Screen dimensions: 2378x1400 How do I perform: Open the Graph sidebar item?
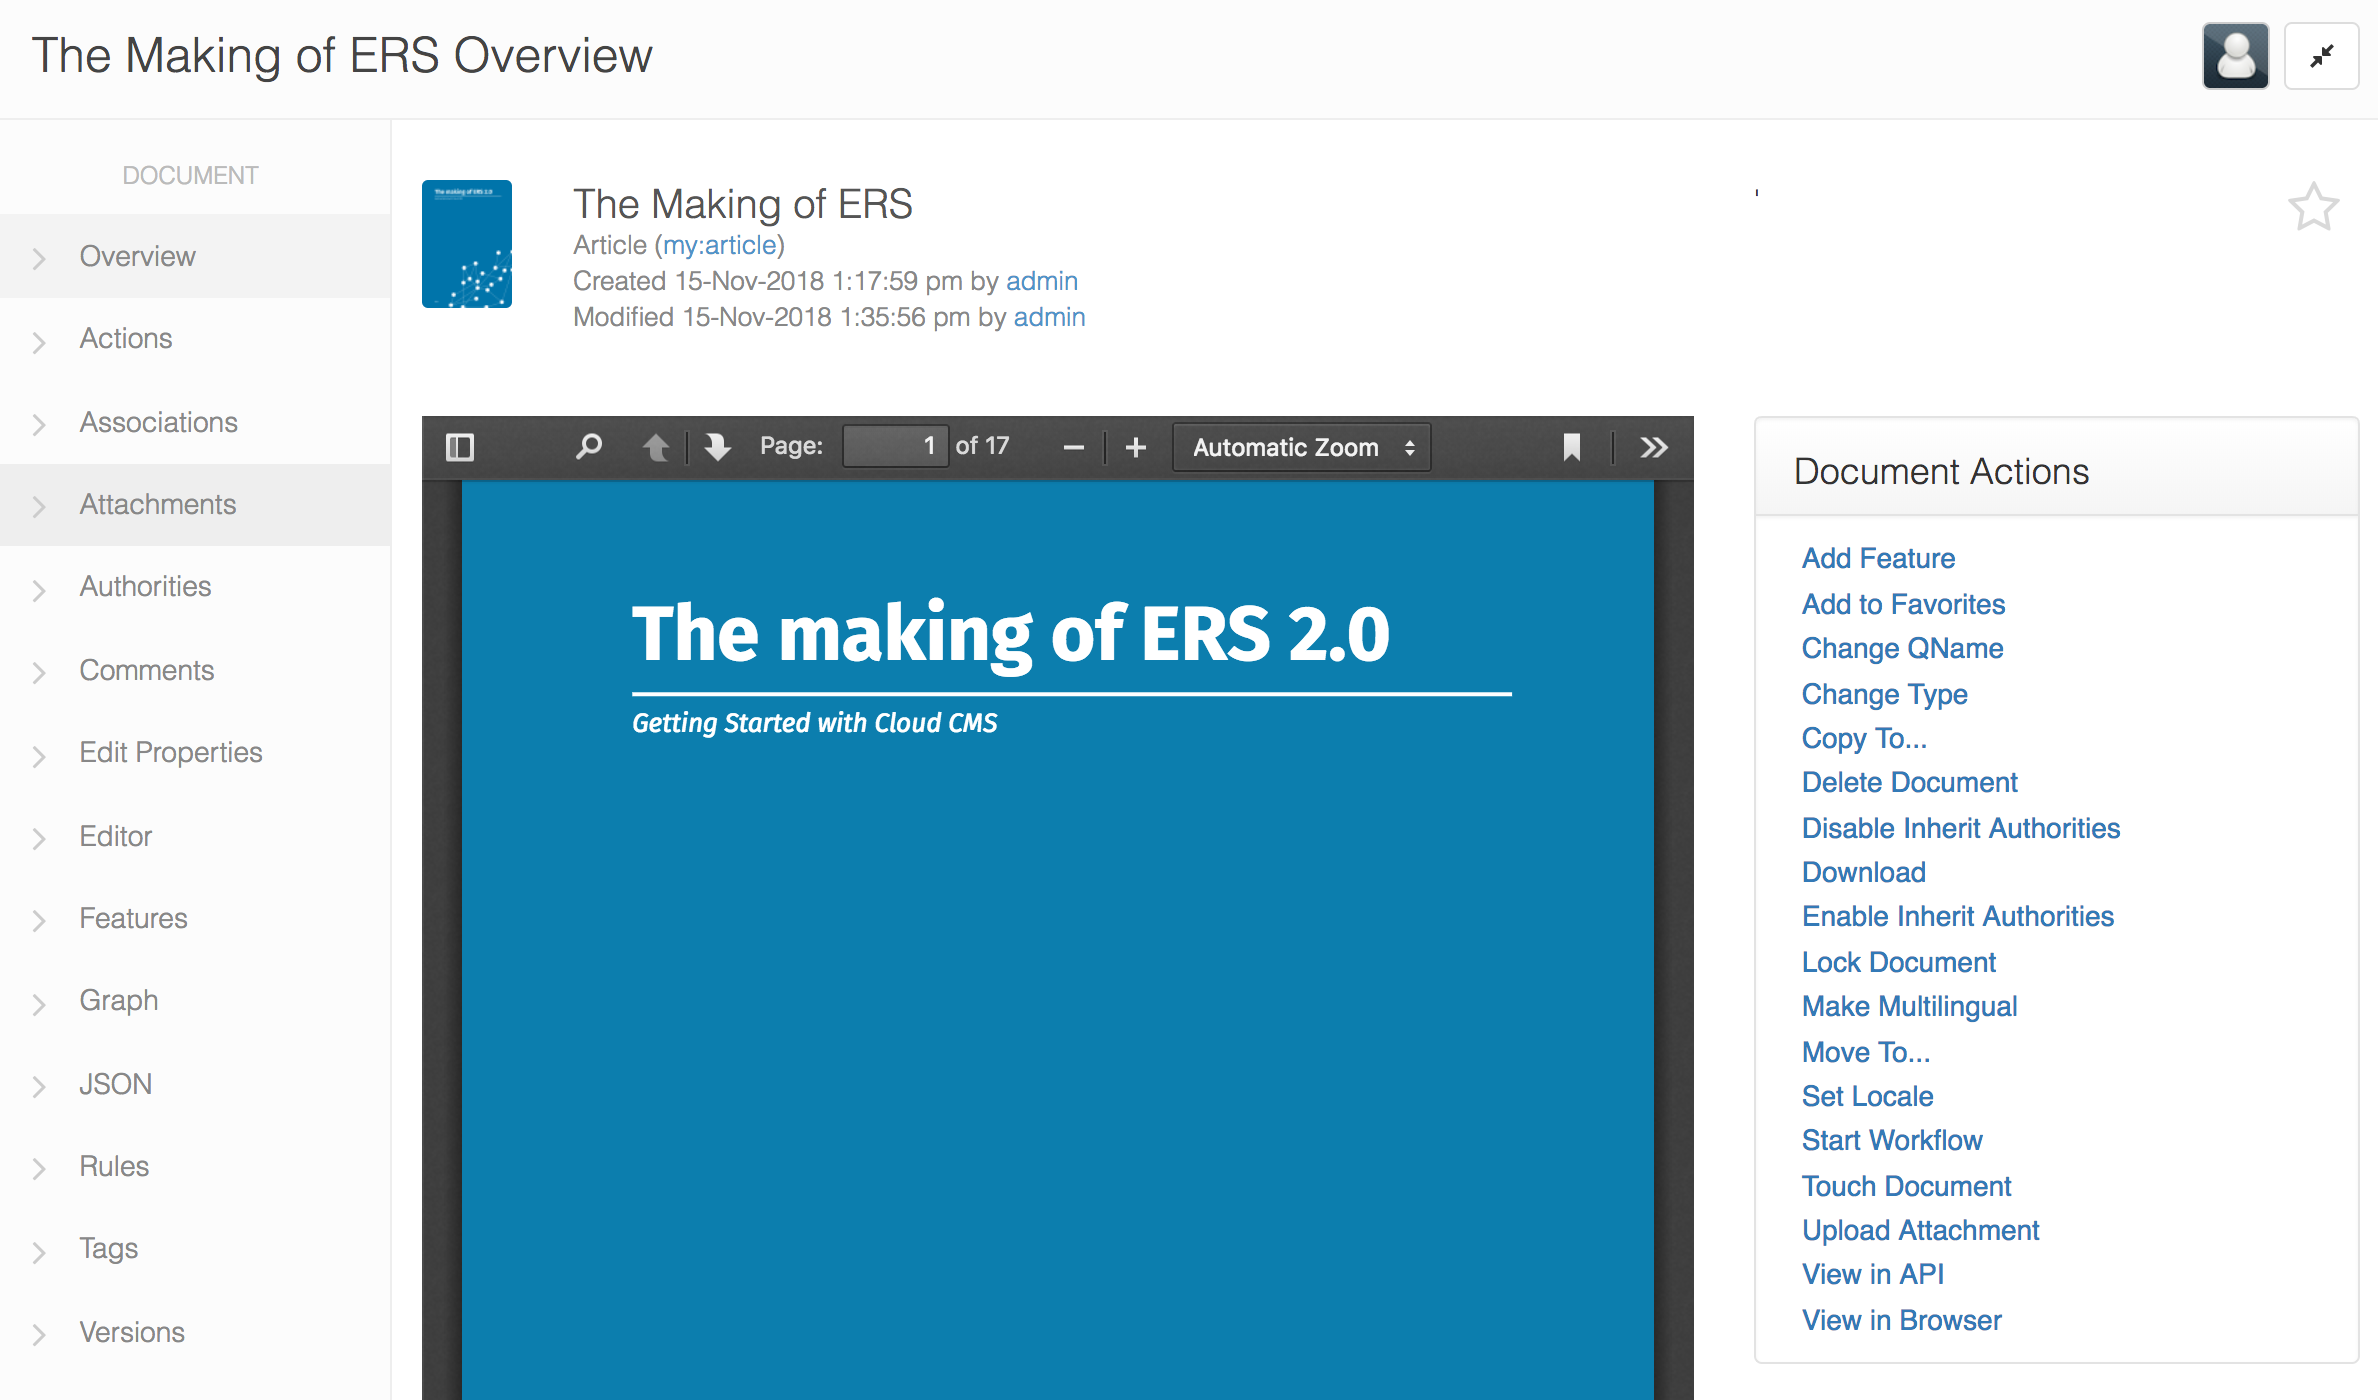tap(195, 1001)
